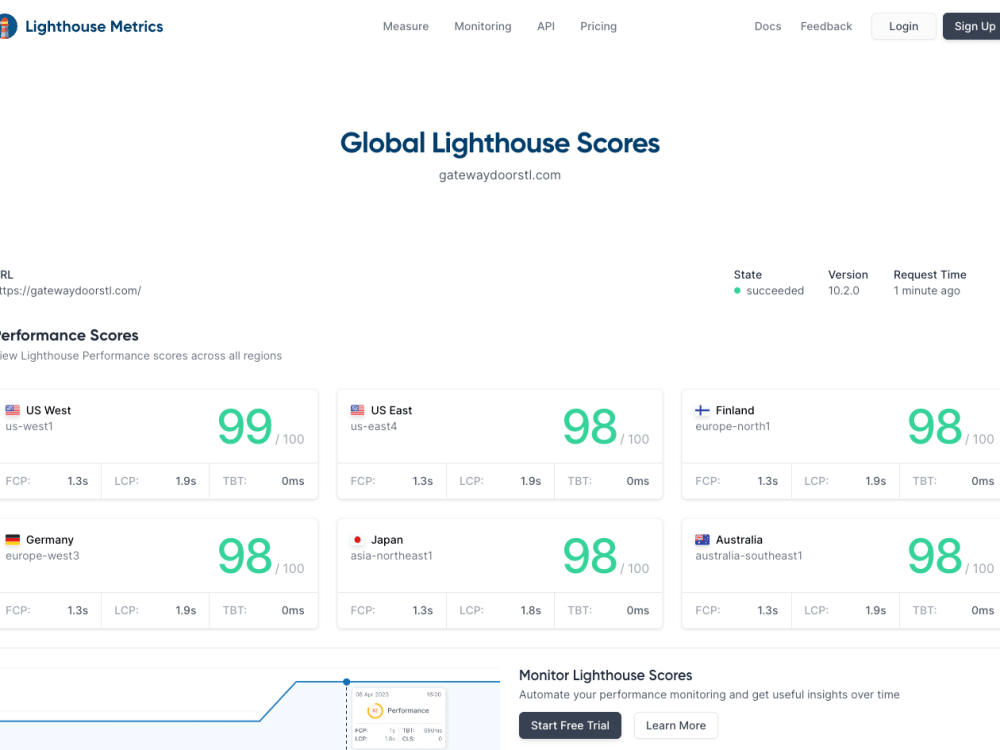This screenshot has height=750, width=1000.
Task: Open the Docs link
Action: click(768, 26)
